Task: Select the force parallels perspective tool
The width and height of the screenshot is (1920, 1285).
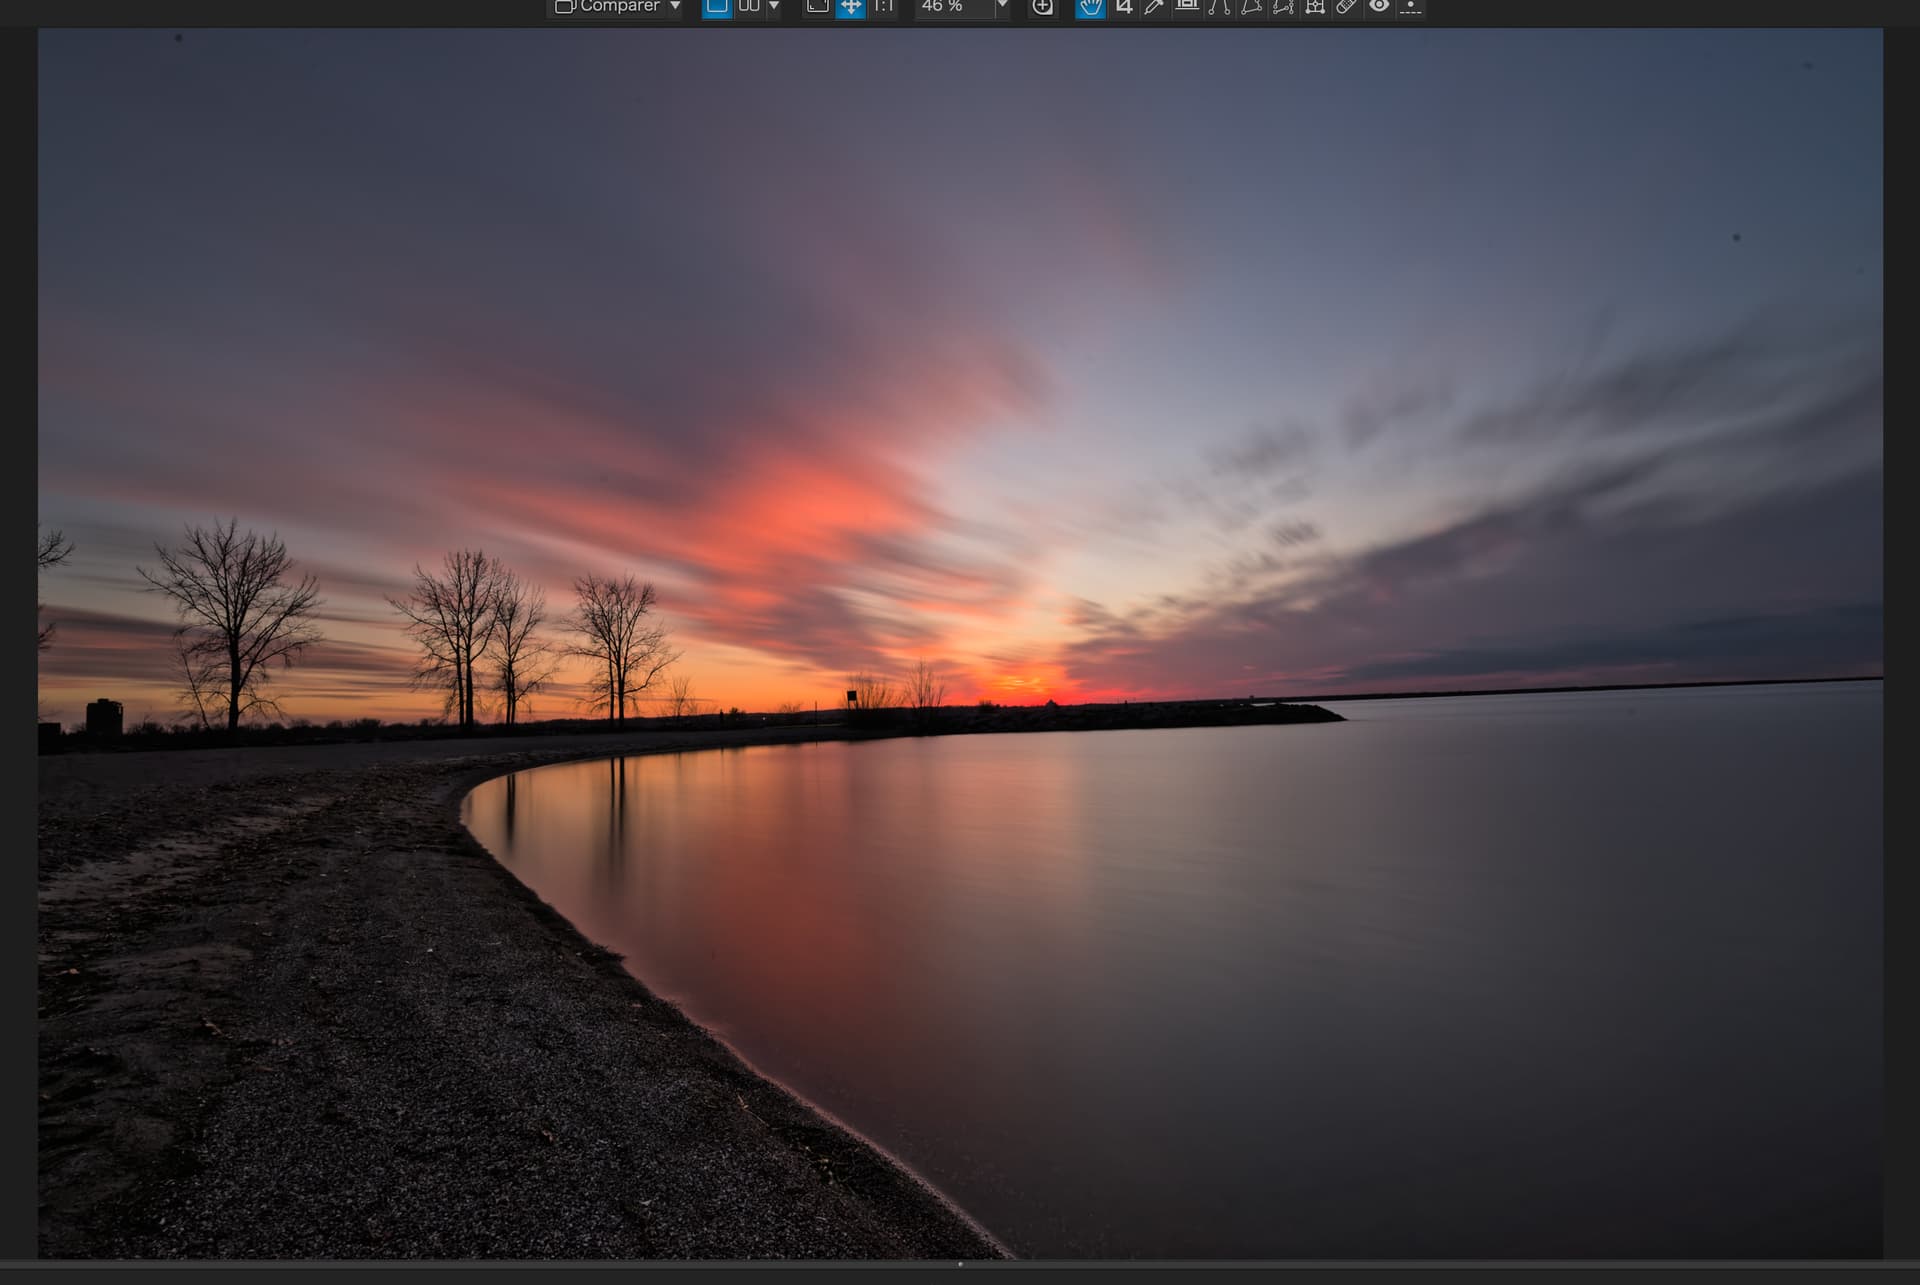Action: 1219,7
